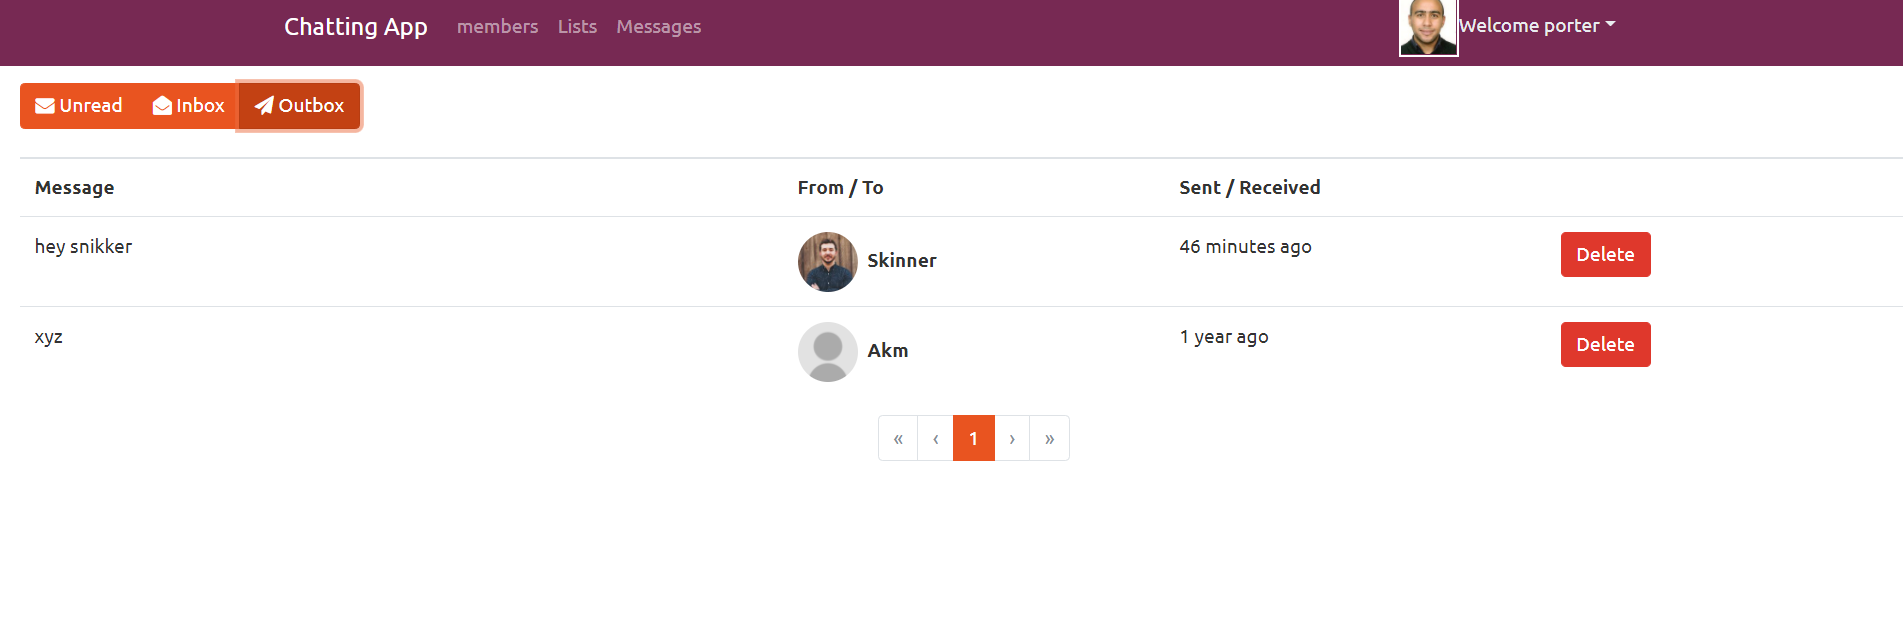The width and height of the screenshot is (1903, 629).
Task: Open the Welcome porter dropdown menu
Action: (1536, 25)
